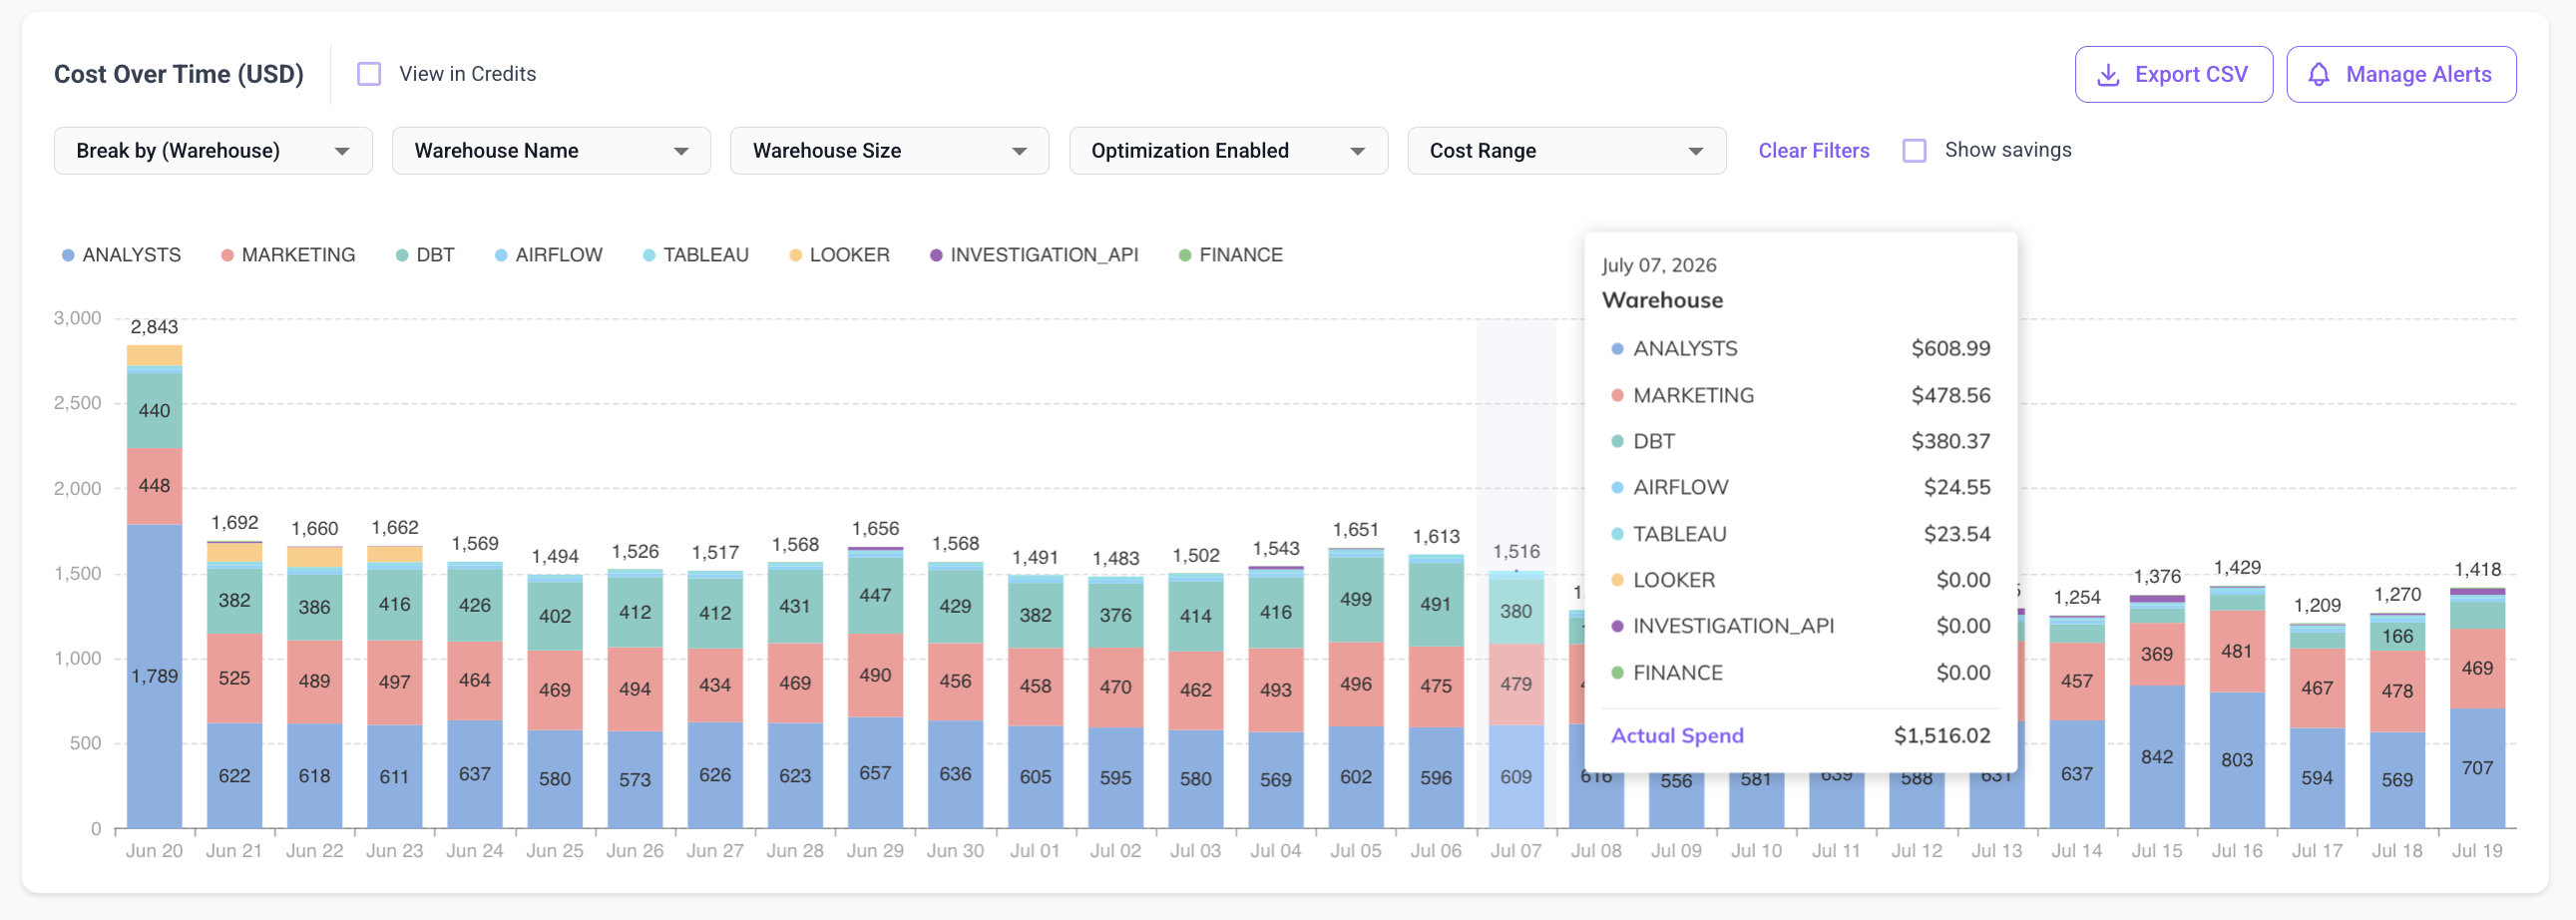The height and width of the screenshot is (920, 2576).
Task: Toggle the FINANCE legend dot
Action: pos(1185,256)
